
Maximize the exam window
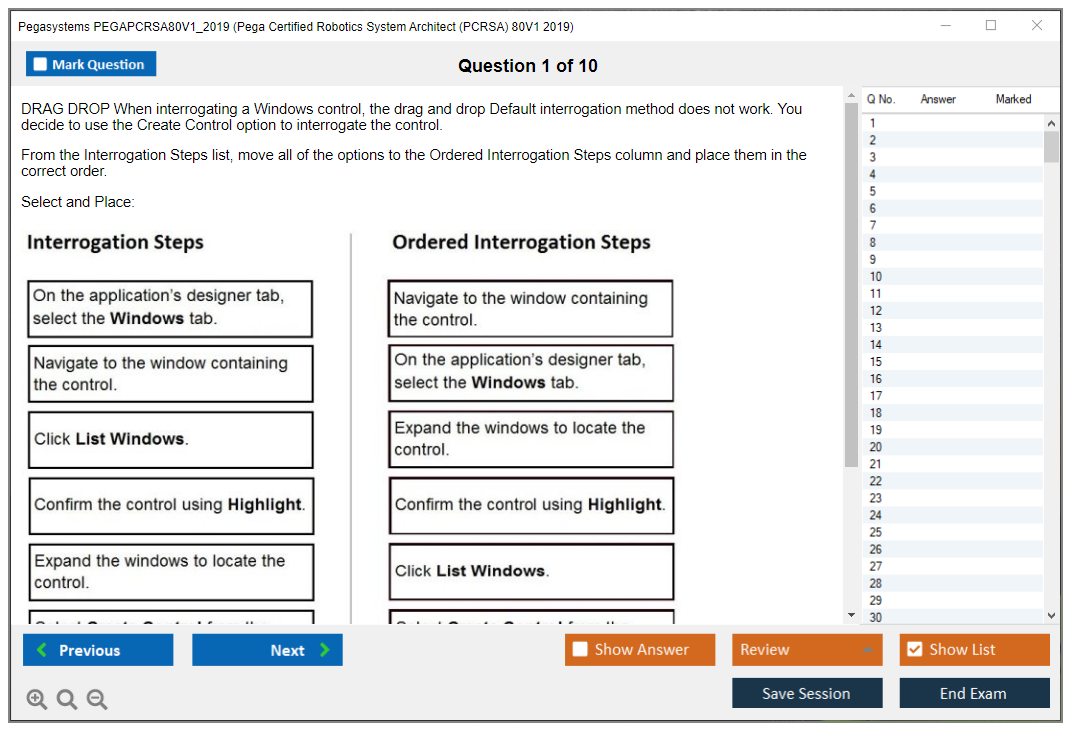pos(991,26)
